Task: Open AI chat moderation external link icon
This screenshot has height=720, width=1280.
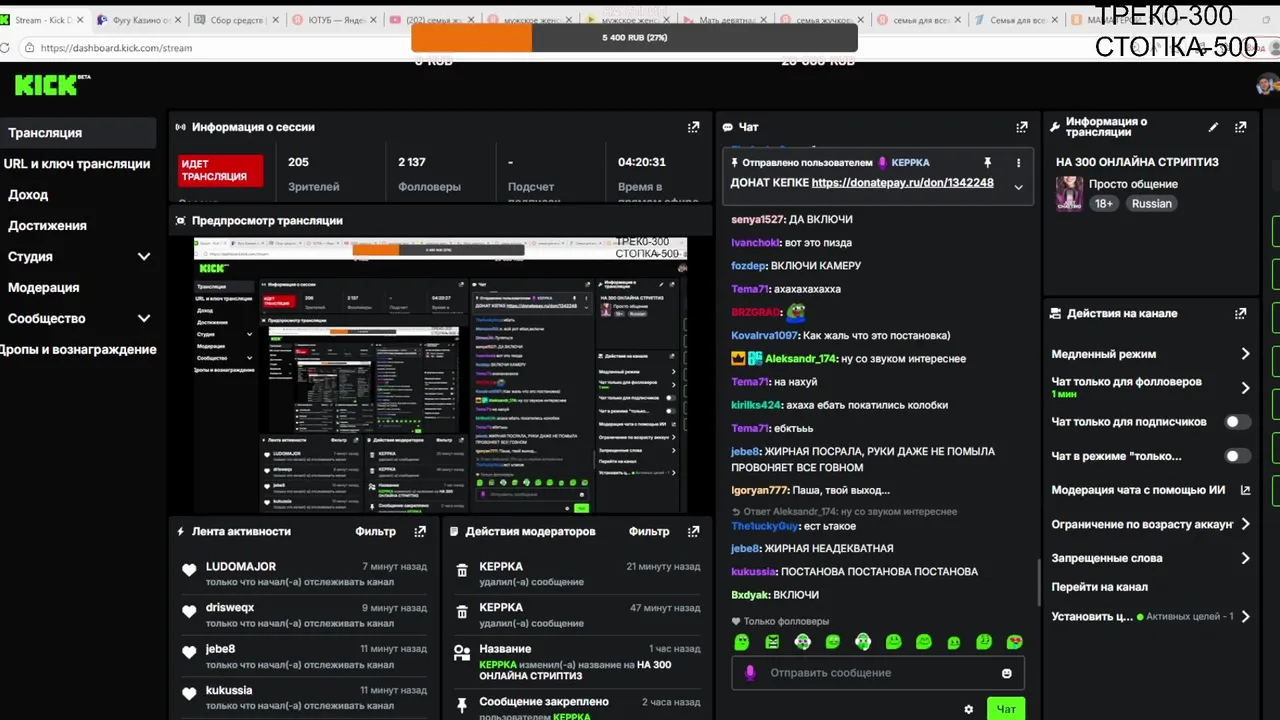Action: coord(1245,490)
